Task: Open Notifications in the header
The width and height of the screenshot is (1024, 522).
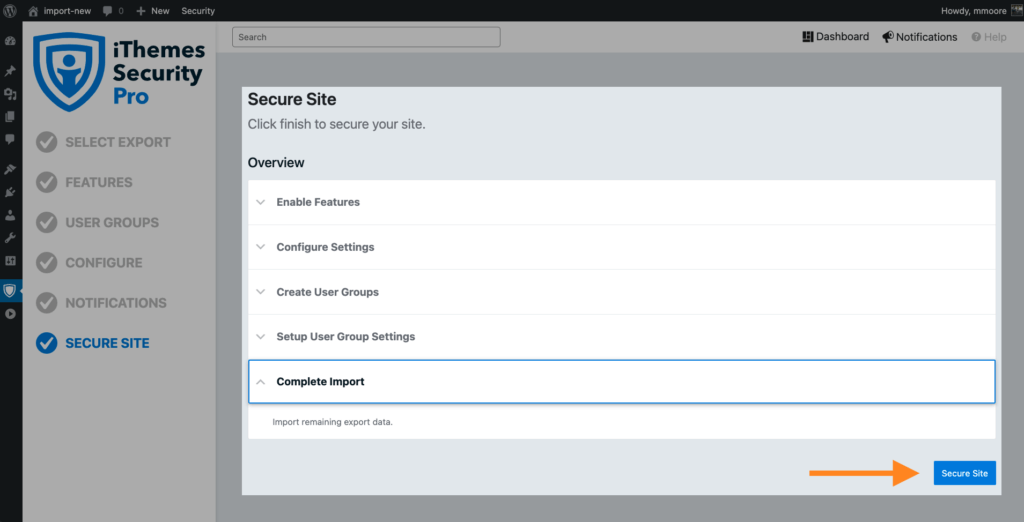Action: pyautogui.click(x=920, y=37)
